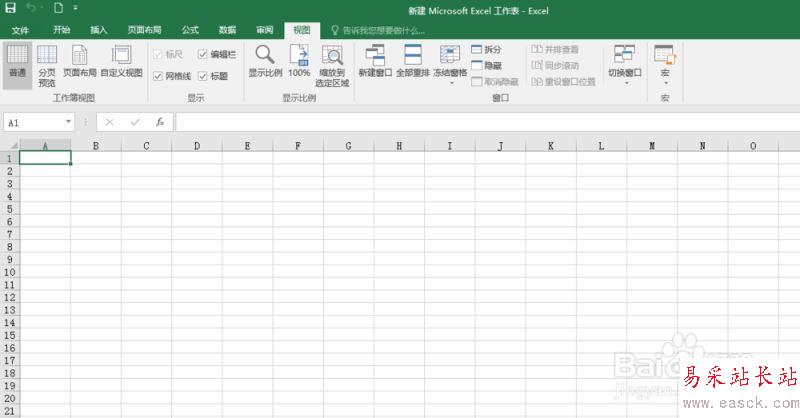Viewport: 800px width, 418px height.
Task: Click the Name Box showing A1
Action: [x=34, y=122]
